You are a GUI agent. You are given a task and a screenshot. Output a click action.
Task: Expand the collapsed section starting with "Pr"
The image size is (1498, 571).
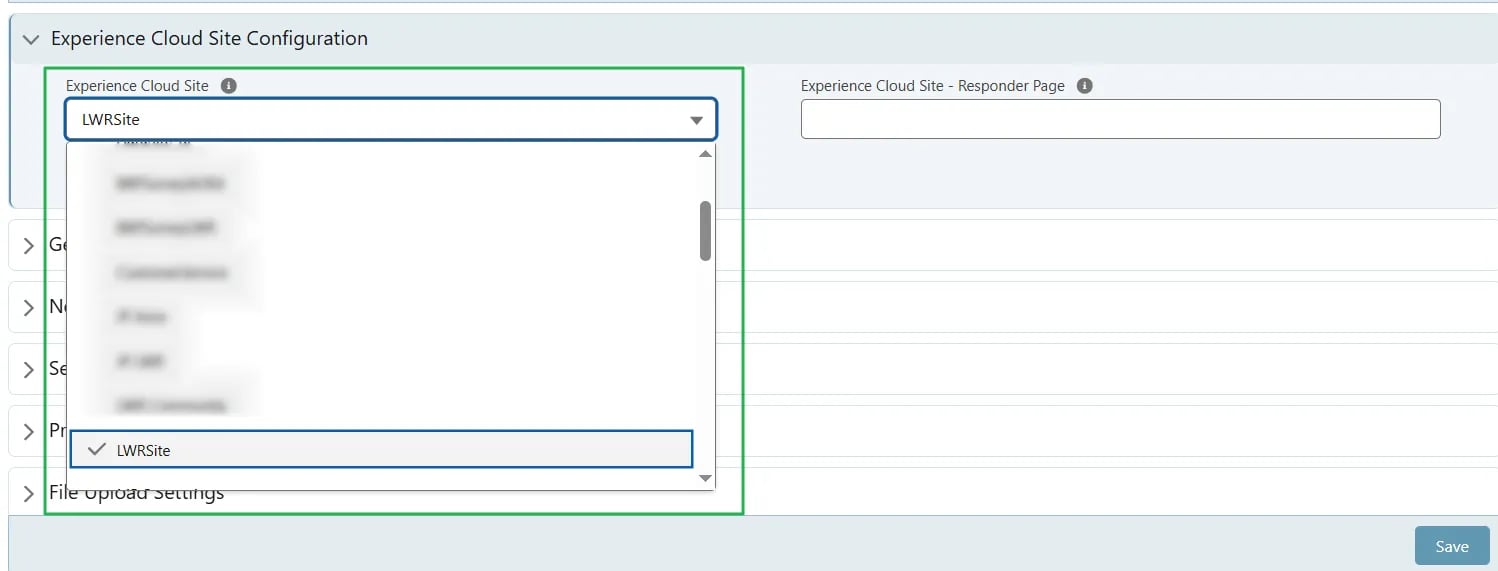pos(28,431)
